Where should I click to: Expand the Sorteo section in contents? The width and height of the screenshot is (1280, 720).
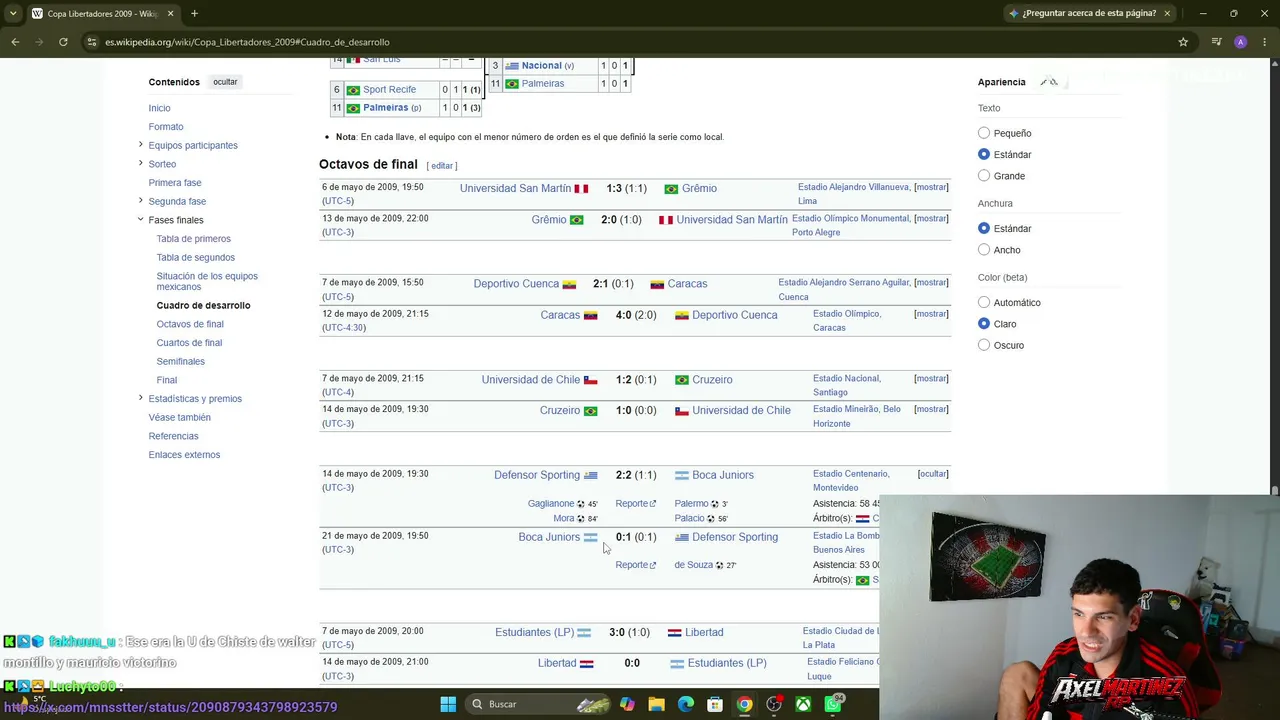coord(140,164)
